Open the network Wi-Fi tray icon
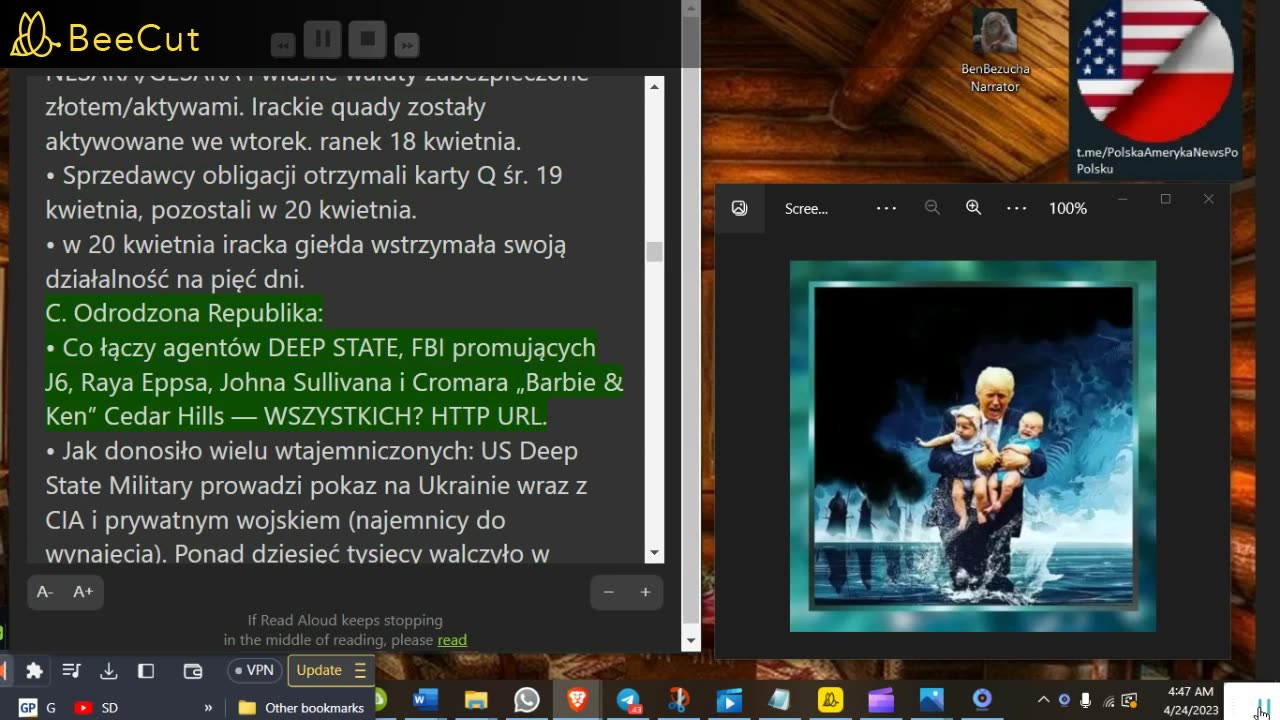 click(x=1108, y=700)
